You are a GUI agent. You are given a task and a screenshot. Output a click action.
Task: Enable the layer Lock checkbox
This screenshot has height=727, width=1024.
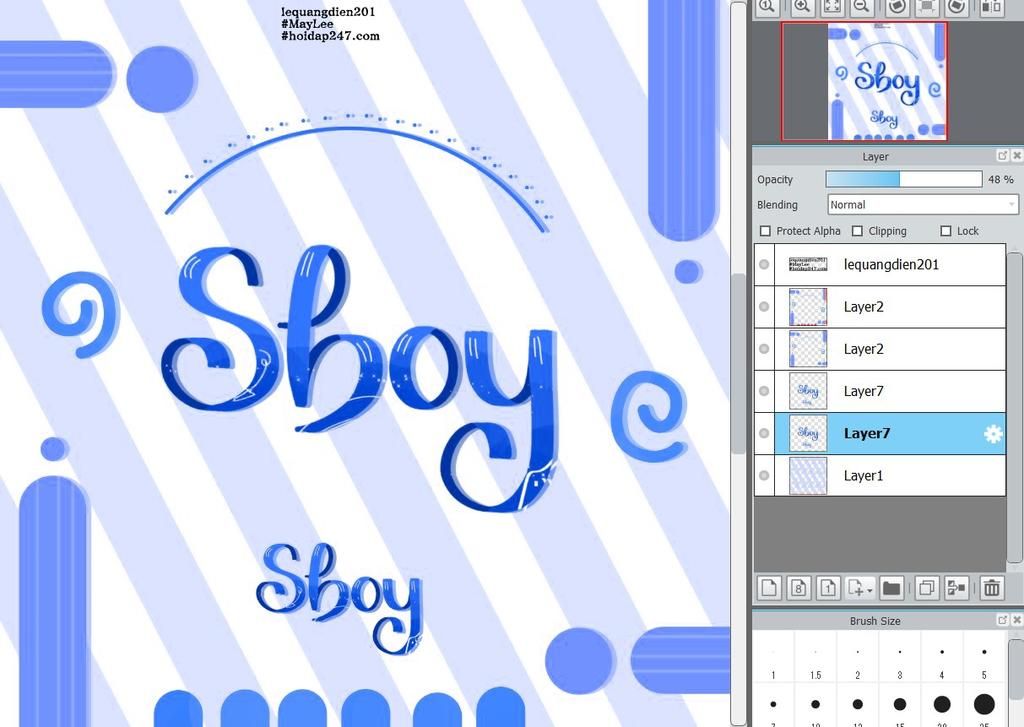[946, 231]
